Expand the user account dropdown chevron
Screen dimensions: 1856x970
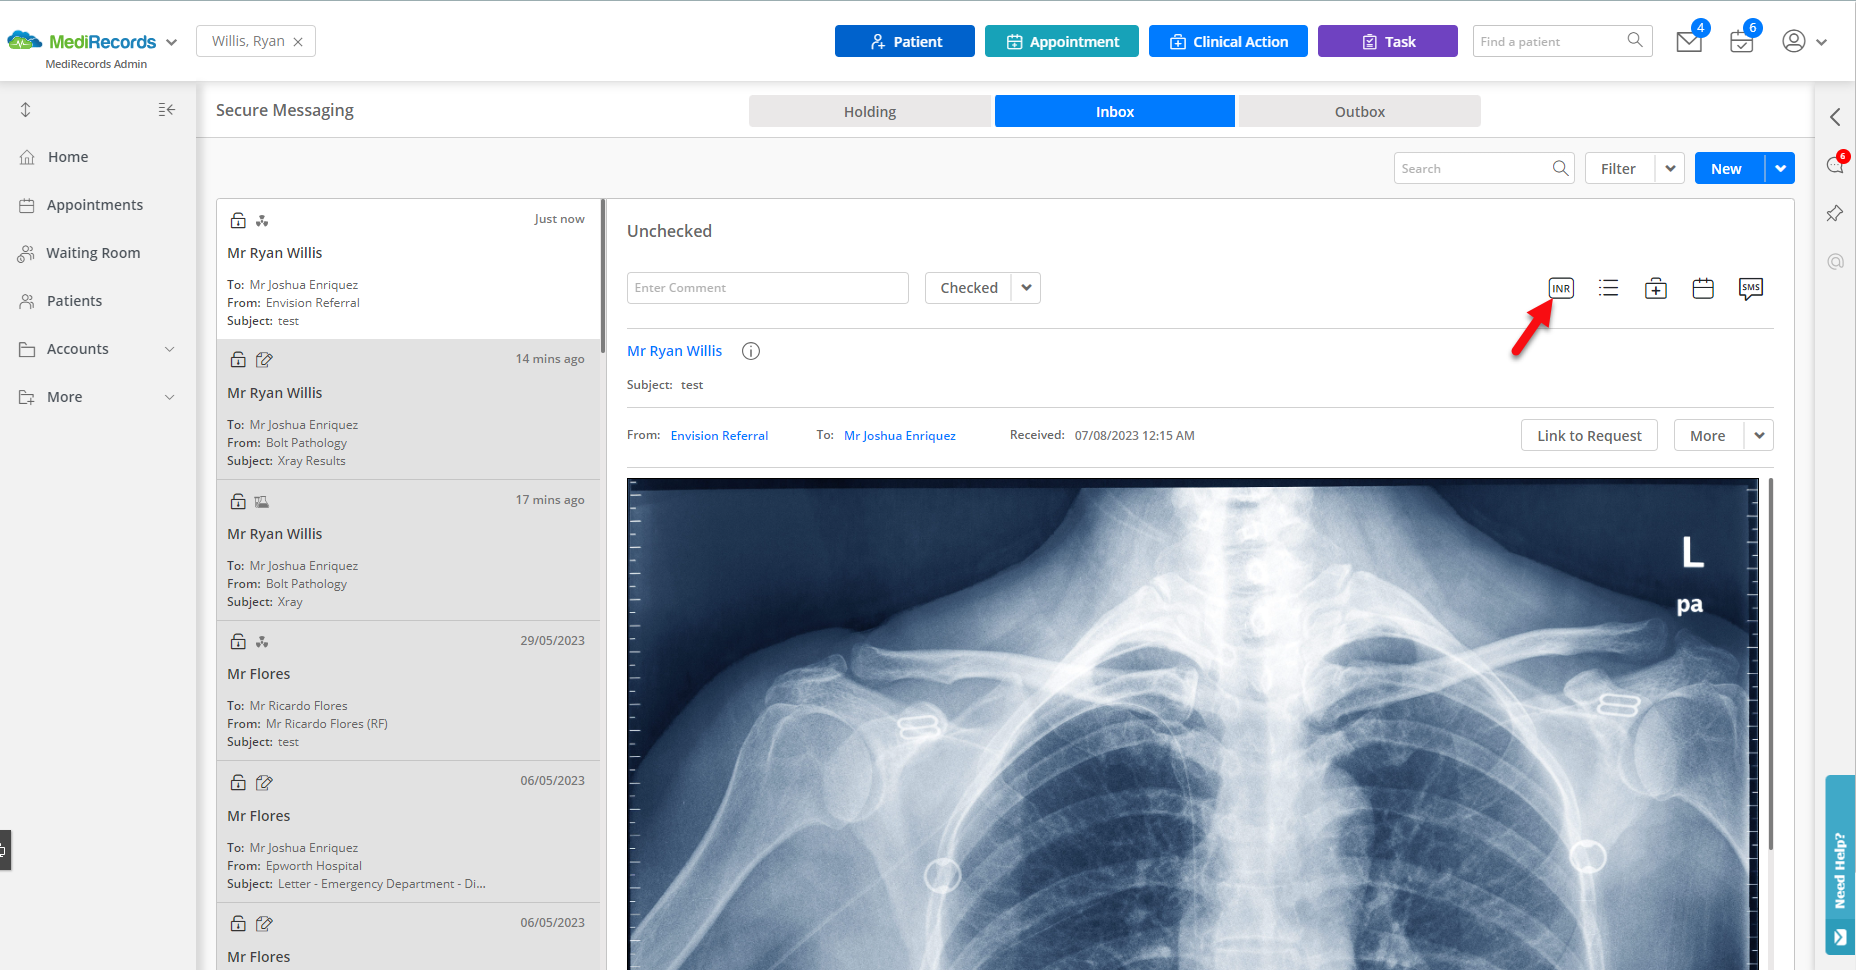click(x=1821, y=42)
